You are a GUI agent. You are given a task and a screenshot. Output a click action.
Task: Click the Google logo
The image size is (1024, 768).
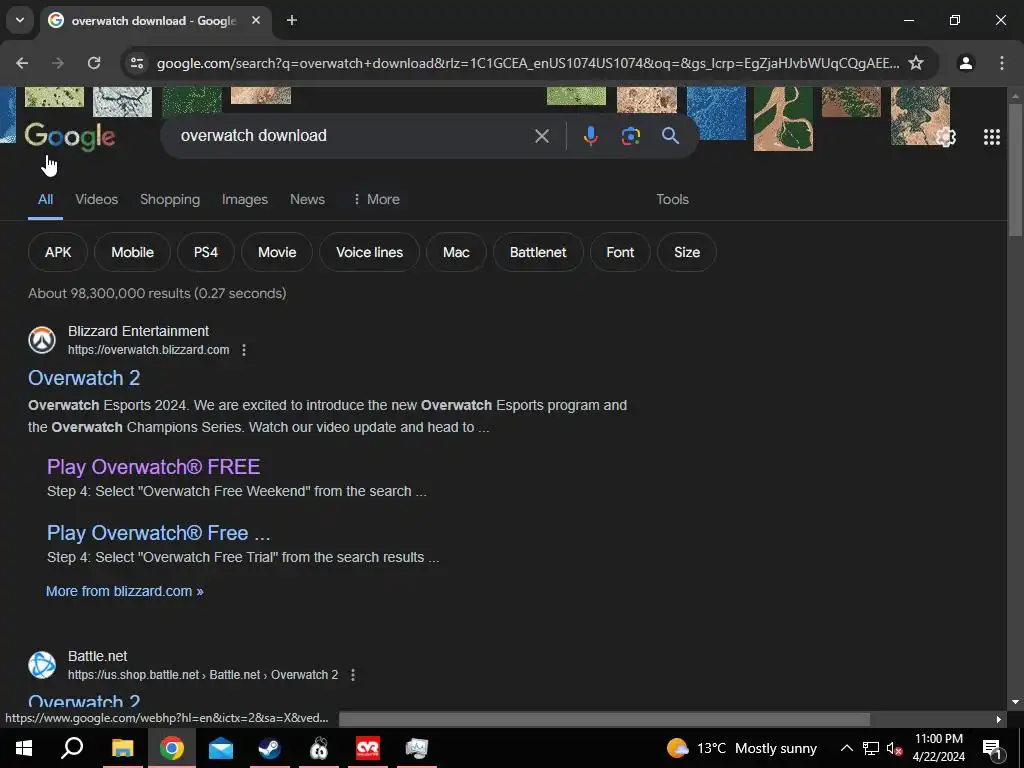click(x=70, y=136)
